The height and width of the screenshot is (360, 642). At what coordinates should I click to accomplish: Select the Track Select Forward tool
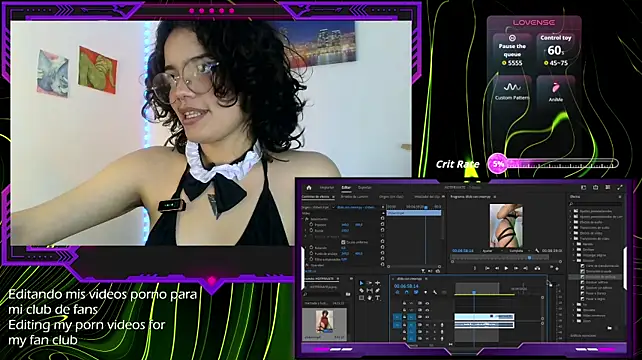coord(369,283)
